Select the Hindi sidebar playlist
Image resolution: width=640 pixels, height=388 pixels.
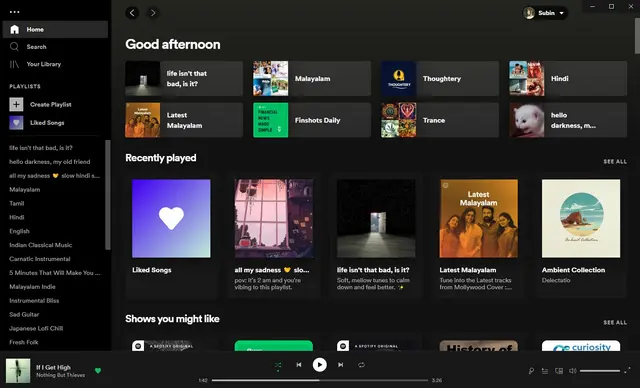(x=17, y=217)
